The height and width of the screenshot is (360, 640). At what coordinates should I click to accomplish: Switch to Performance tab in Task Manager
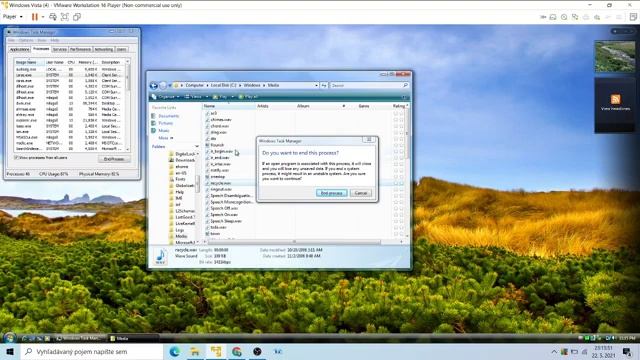(80, 49)
